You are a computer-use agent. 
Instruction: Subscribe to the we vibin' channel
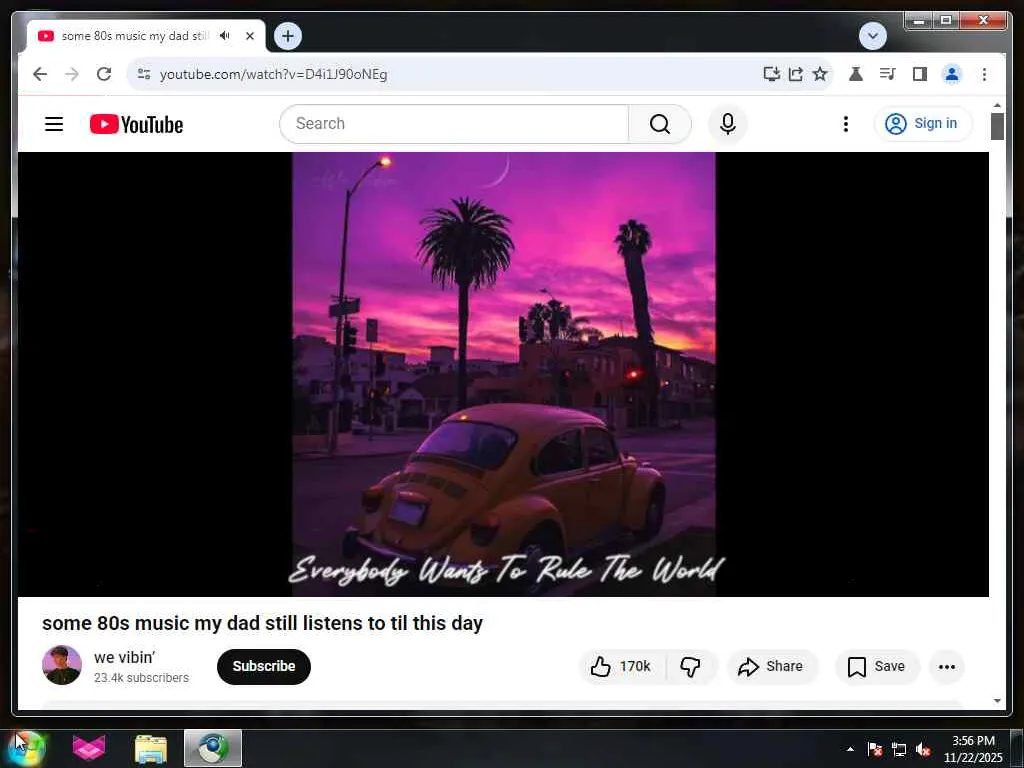click(x=264, y=666)
